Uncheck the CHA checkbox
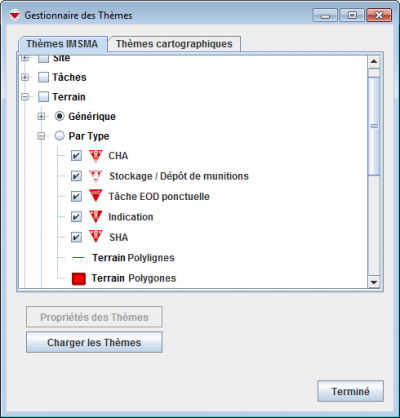The width and height of the screenshot is (400, 418). 76,156
